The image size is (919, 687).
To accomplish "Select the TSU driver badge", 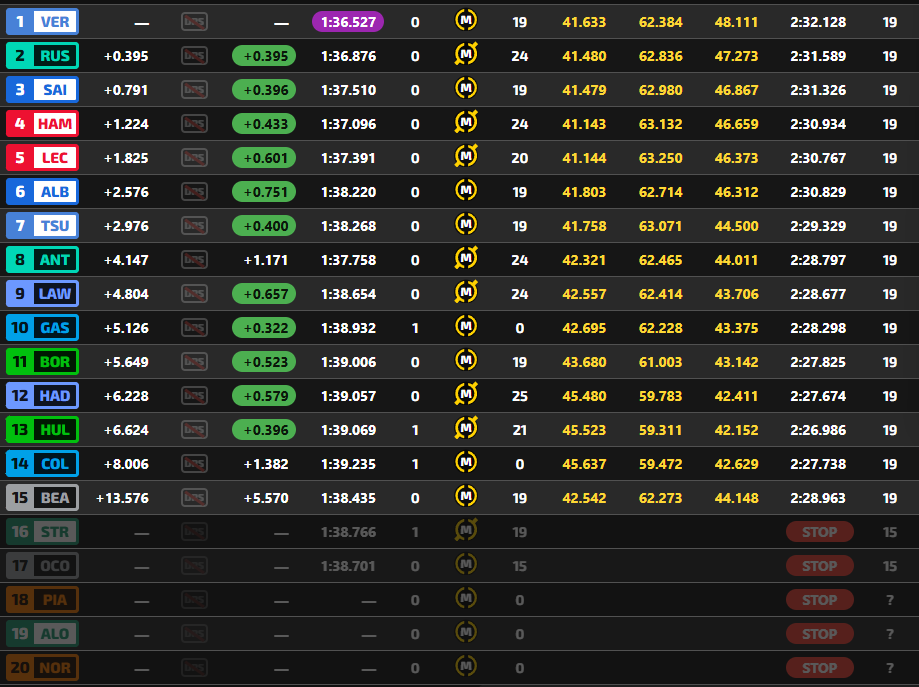I will pos(42,226).
